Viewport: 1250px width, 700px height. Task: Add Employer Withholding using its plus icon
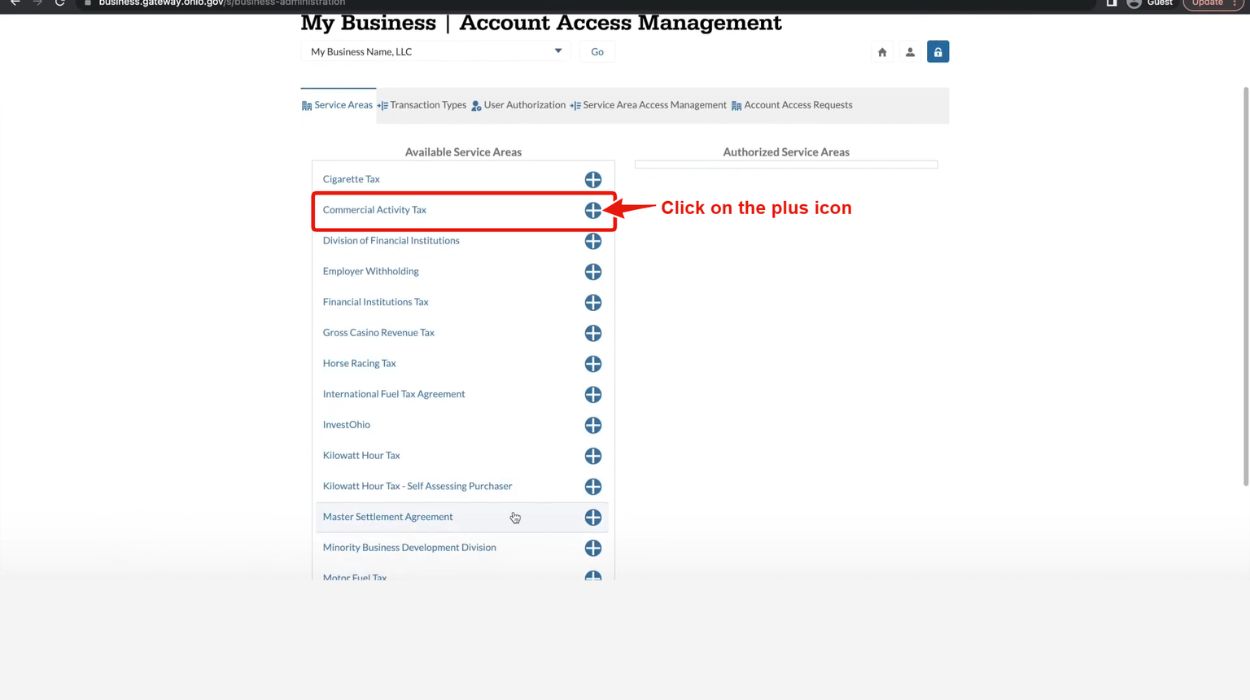tap(593, 271)
